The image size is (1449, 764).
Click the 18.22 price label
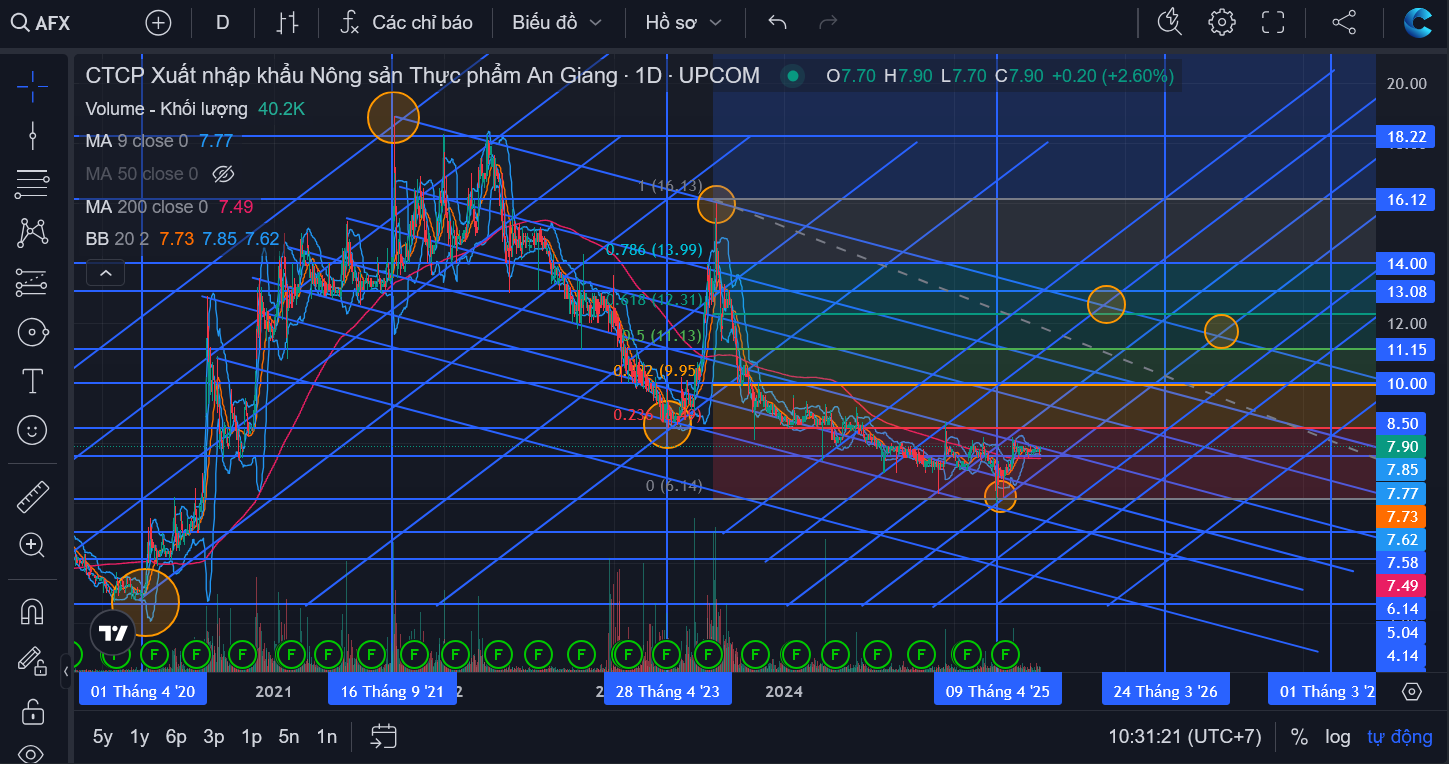point(1406,137)
